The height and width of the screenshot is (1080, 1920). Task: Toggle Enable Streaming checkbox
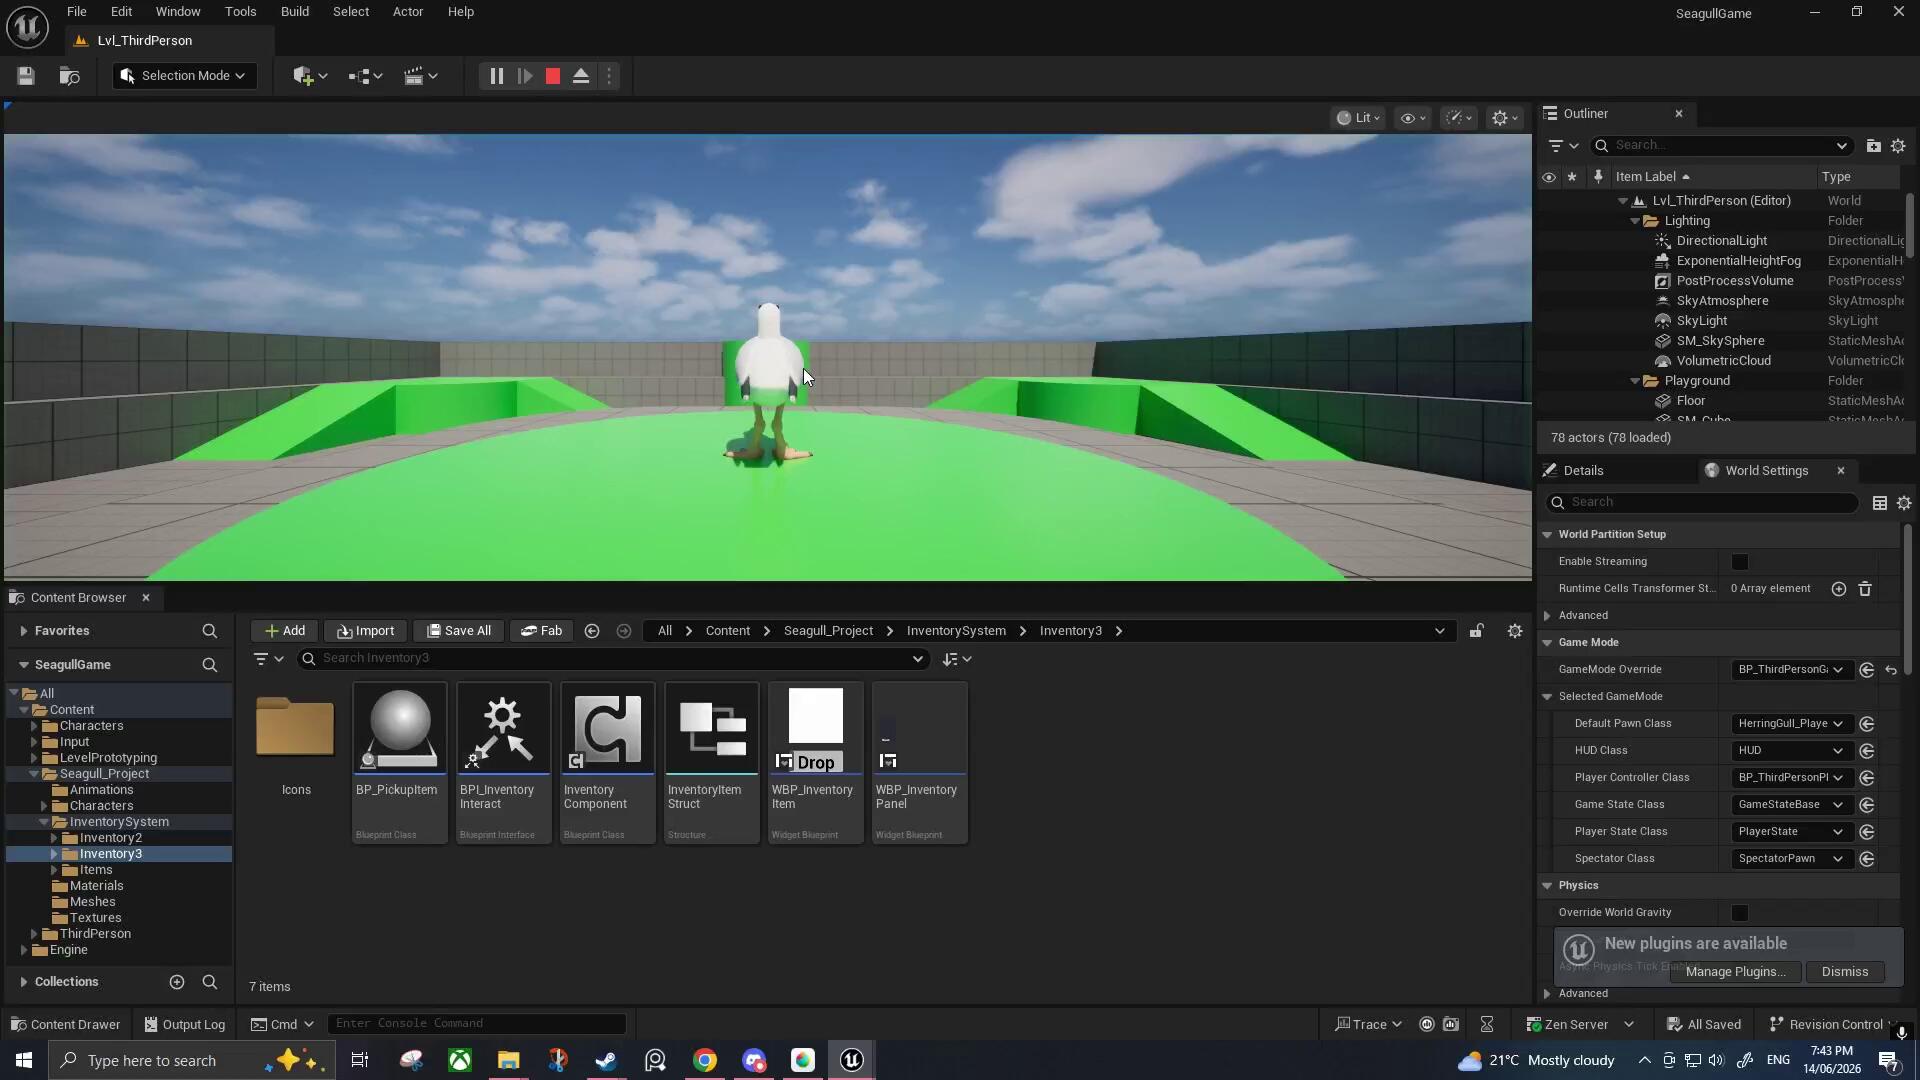[1740, 562]
